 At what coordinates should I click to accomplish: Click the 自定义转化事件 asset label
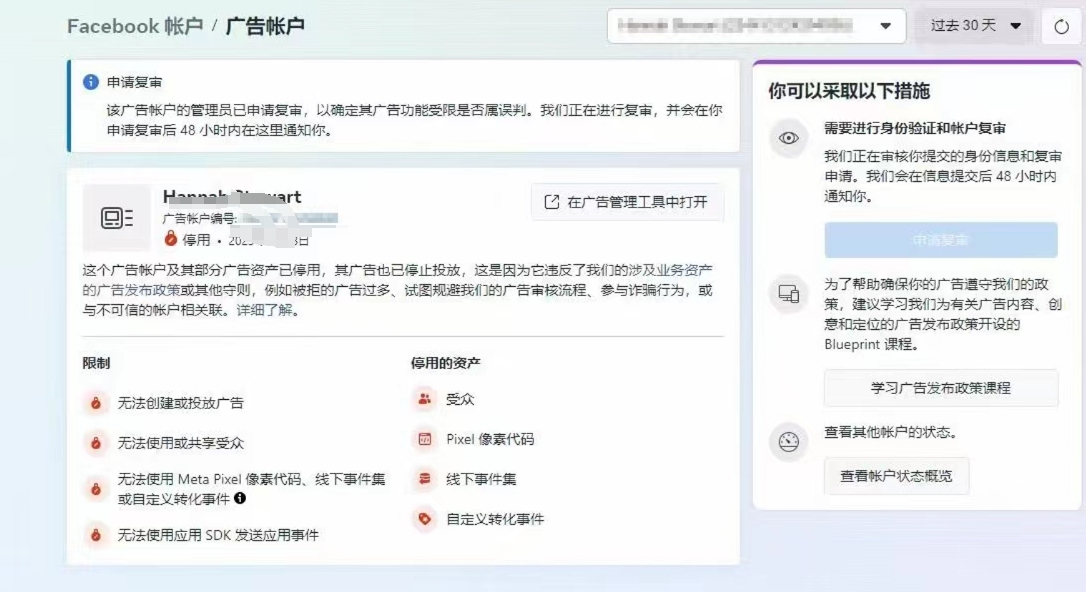click(x=495, y=519)
